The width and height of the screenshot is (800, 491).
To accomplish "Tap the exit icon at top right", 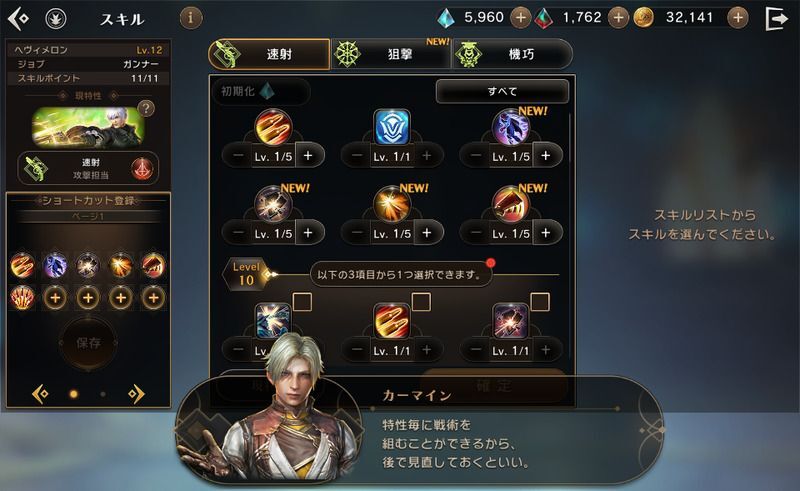I will click(x=777, y=19).
